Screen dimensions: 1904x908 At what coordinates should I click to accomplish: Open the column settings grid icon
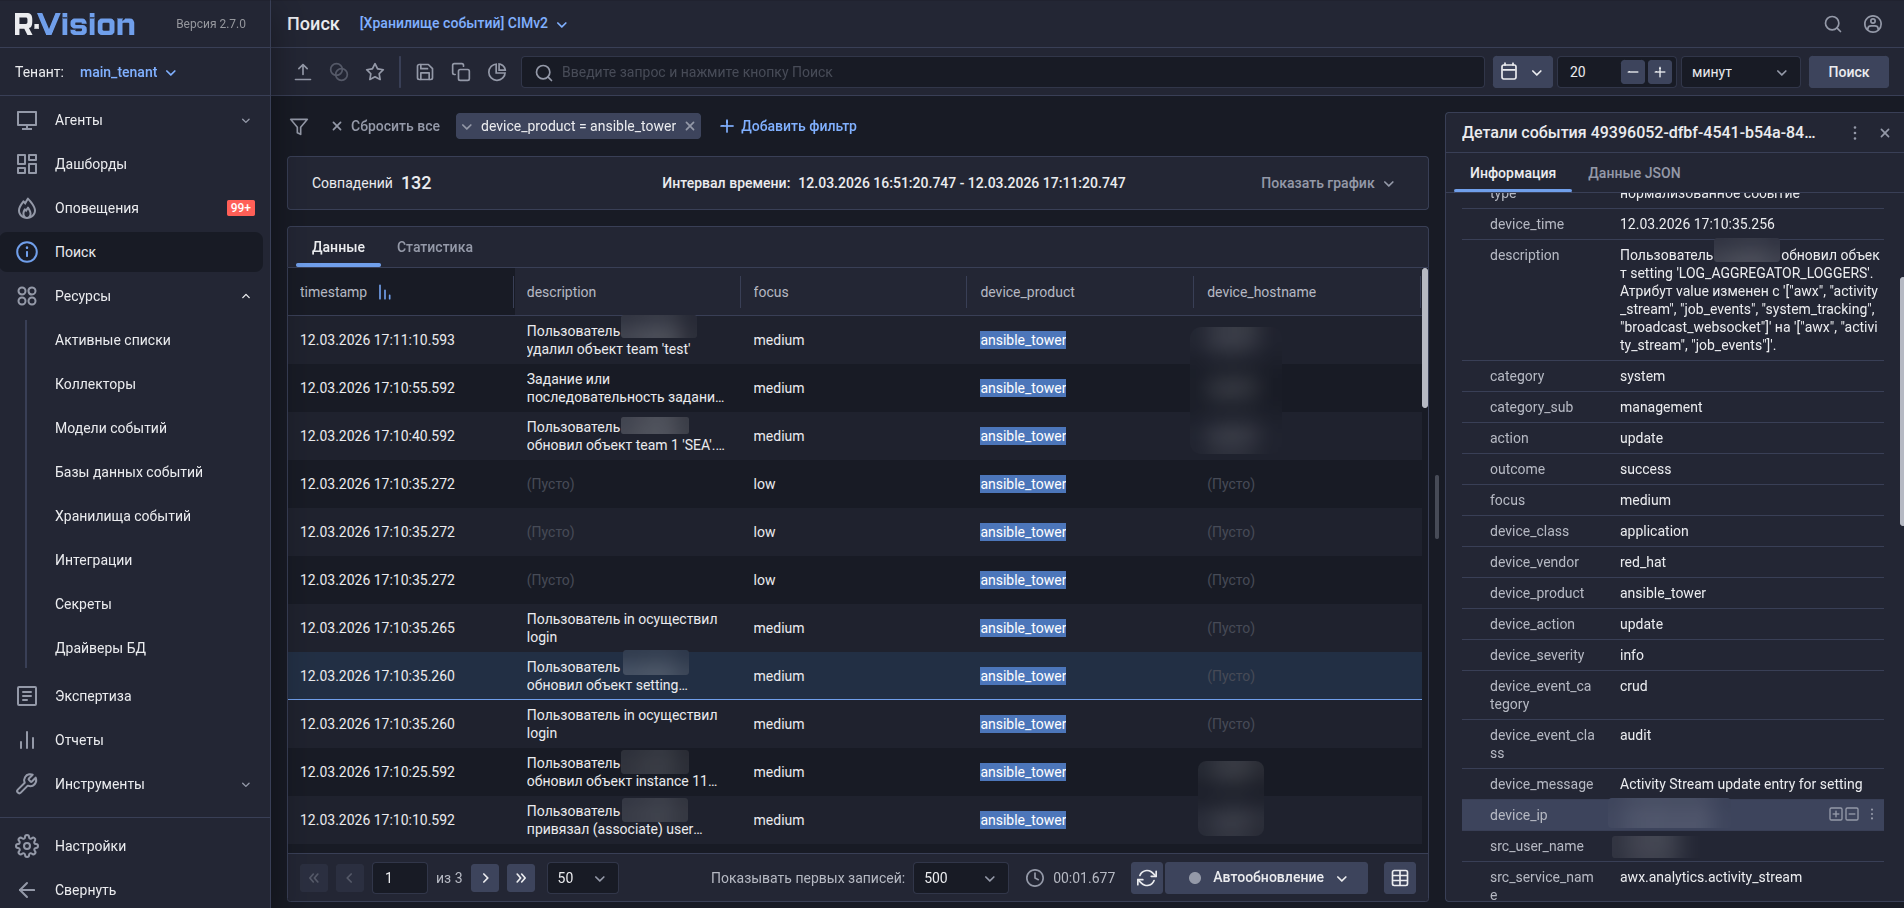pyautogui.click(x=1399, y=877)
